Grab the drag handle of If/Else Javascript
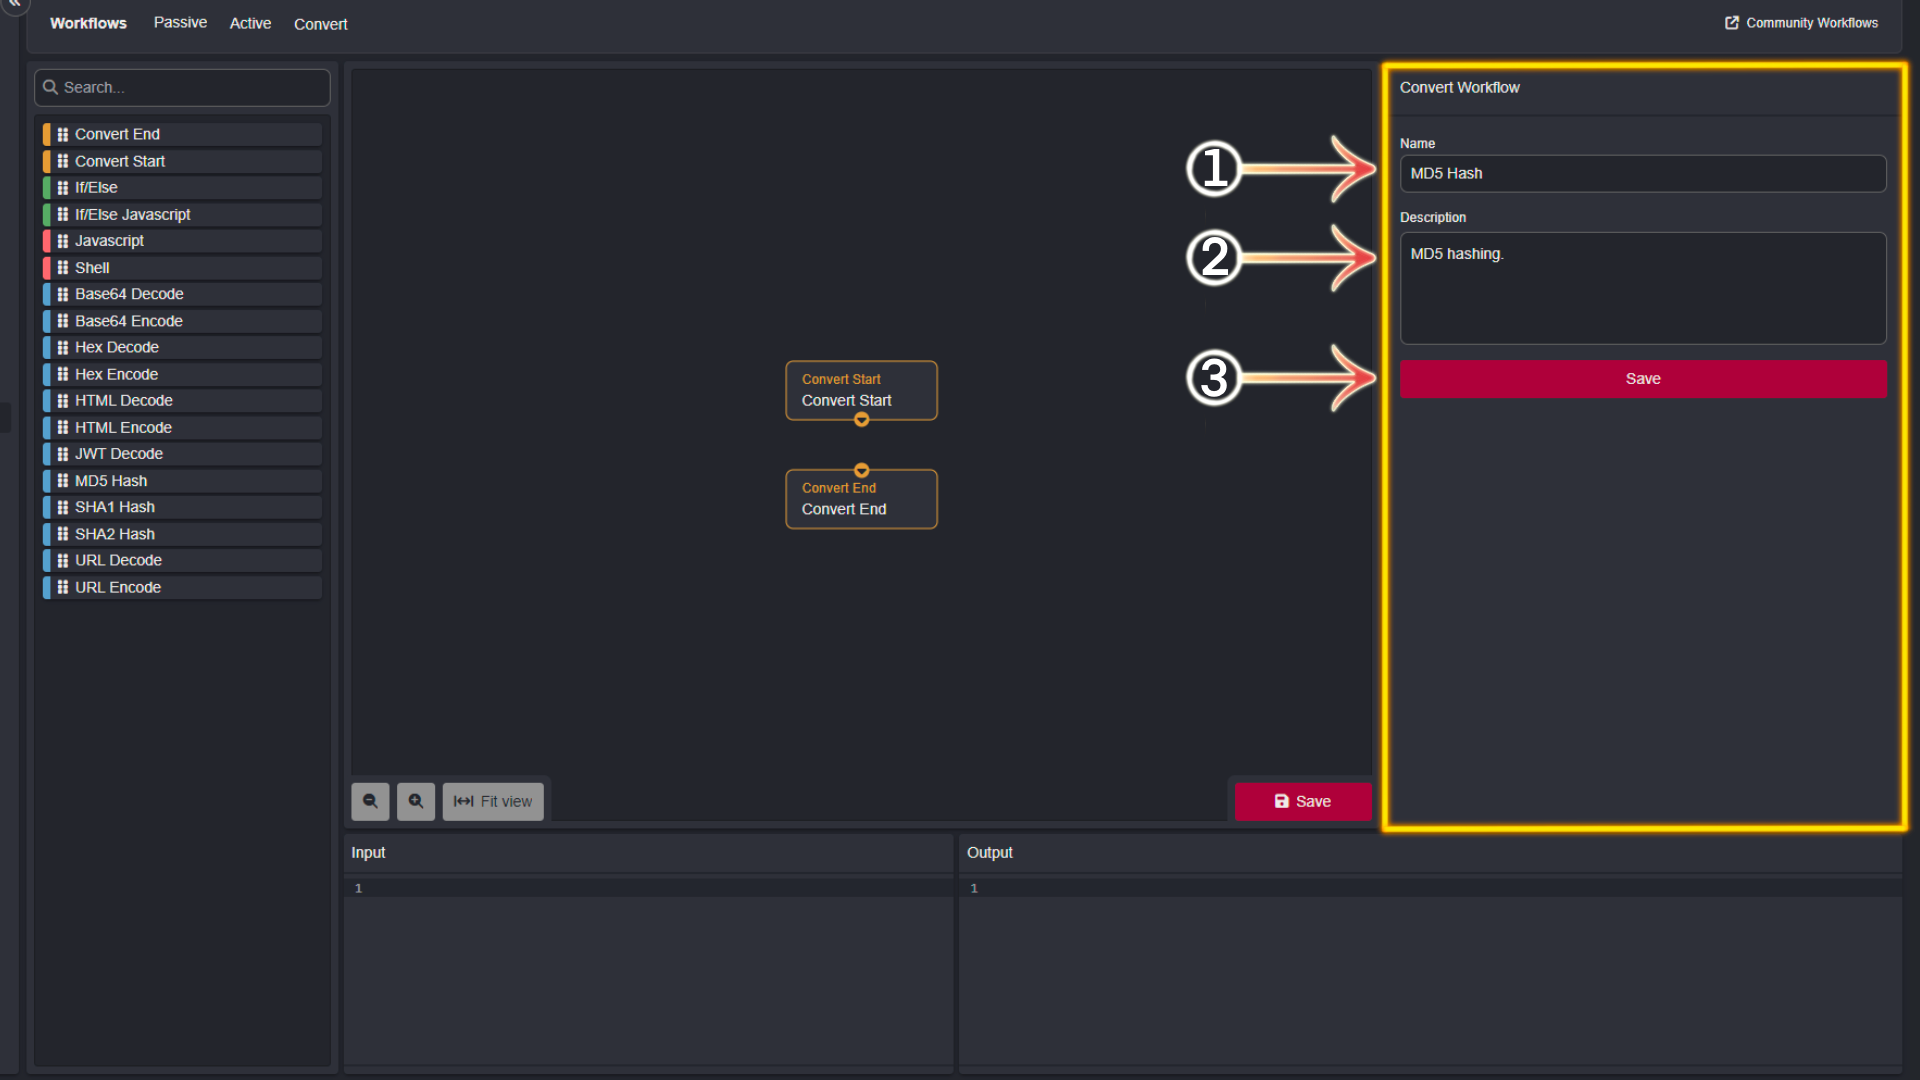This screenshot has height=1080, width=1920. 63,214
